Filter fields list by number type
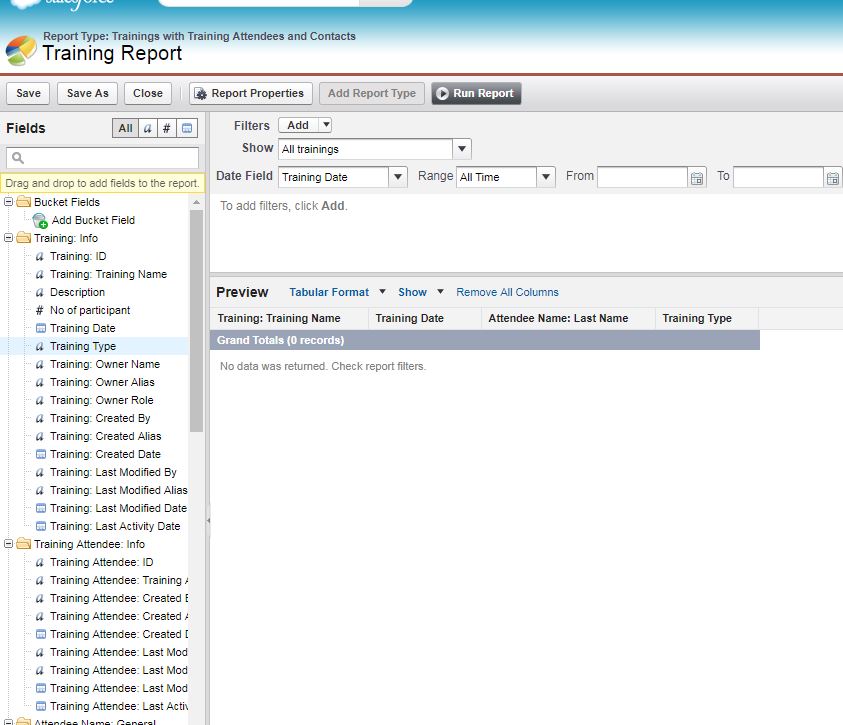 coord(167,128)
